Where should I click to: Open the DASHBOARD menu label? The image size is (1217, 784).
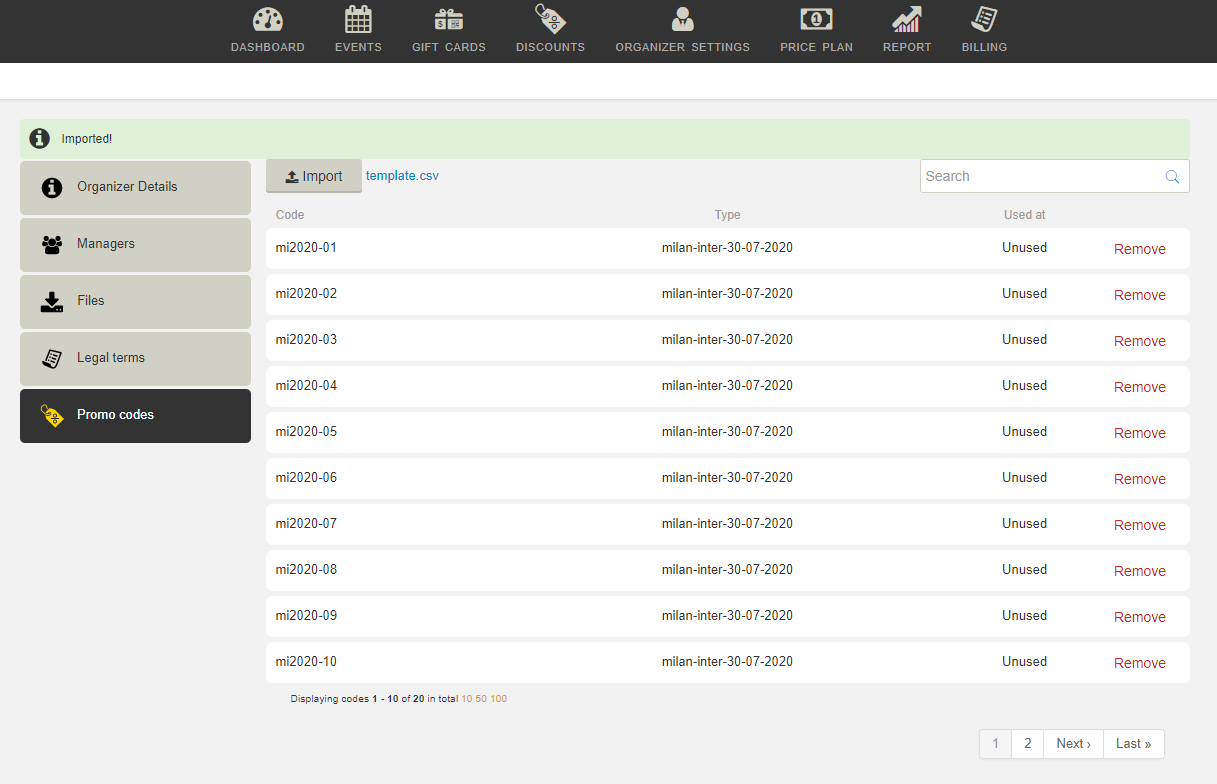click(268, 47)
